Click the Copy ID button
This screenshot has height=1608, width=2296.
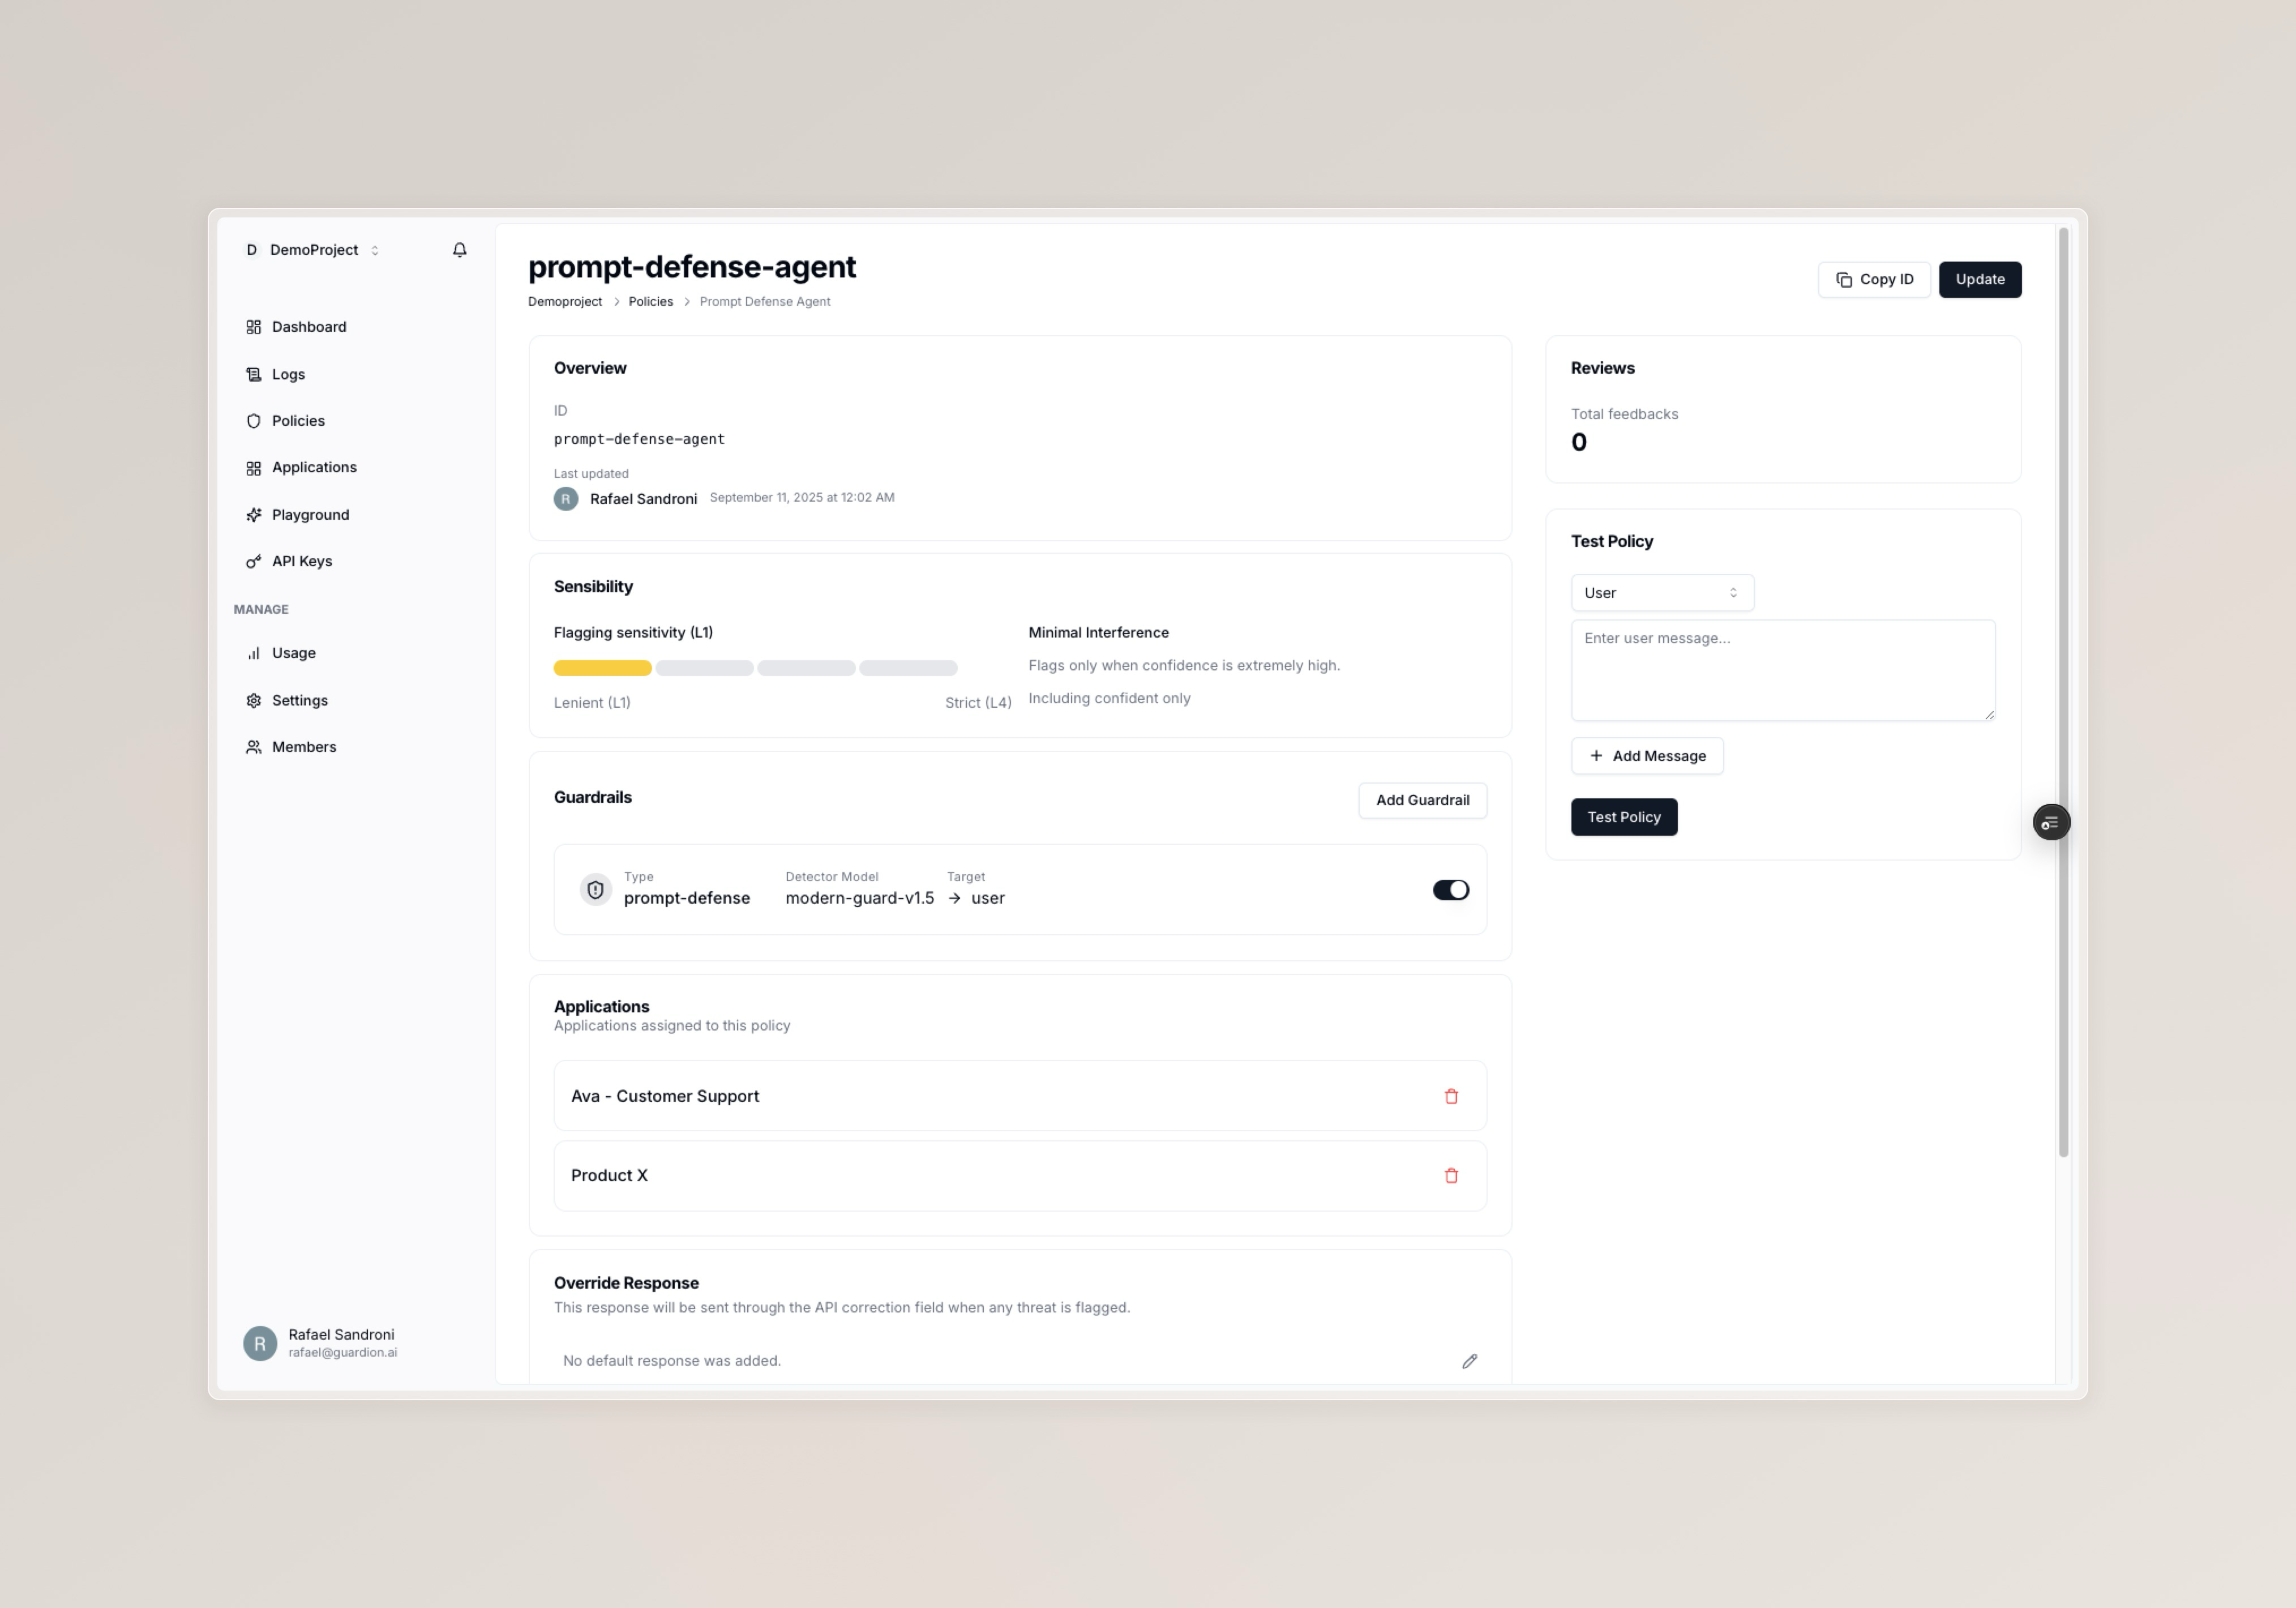click(x=1874, y=280)
